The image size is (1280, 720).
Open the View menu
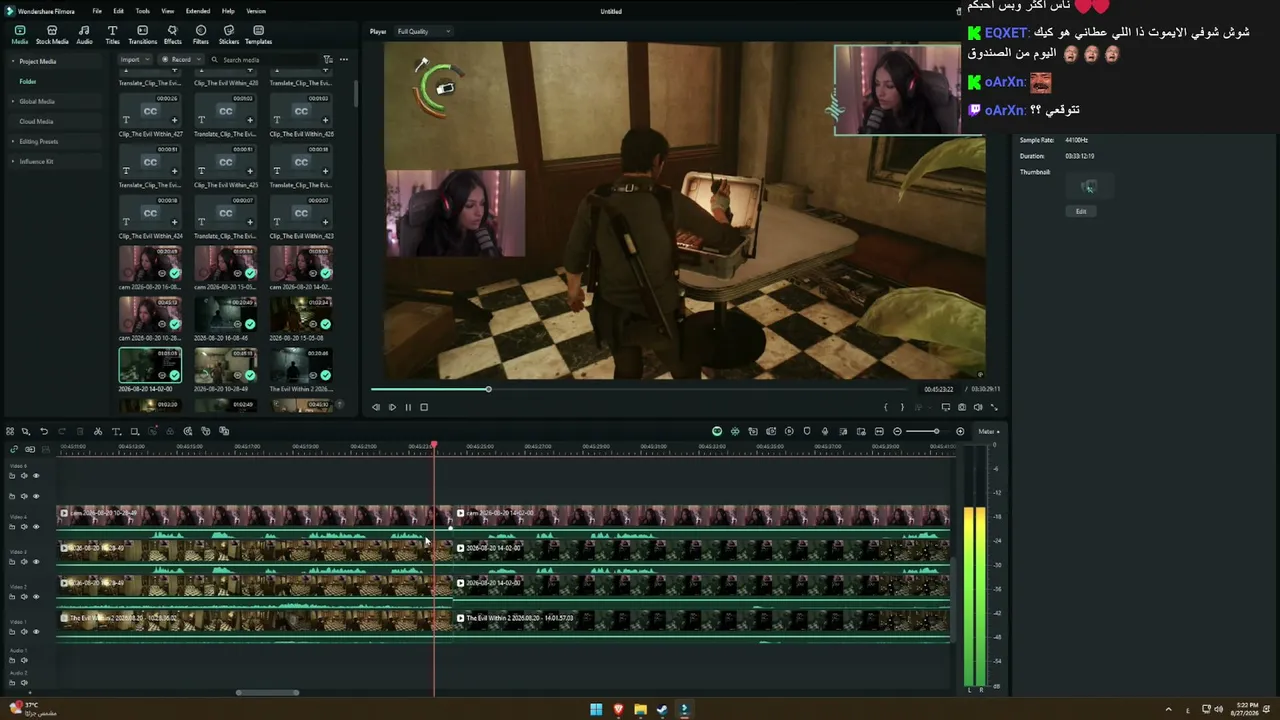(167, 11)
